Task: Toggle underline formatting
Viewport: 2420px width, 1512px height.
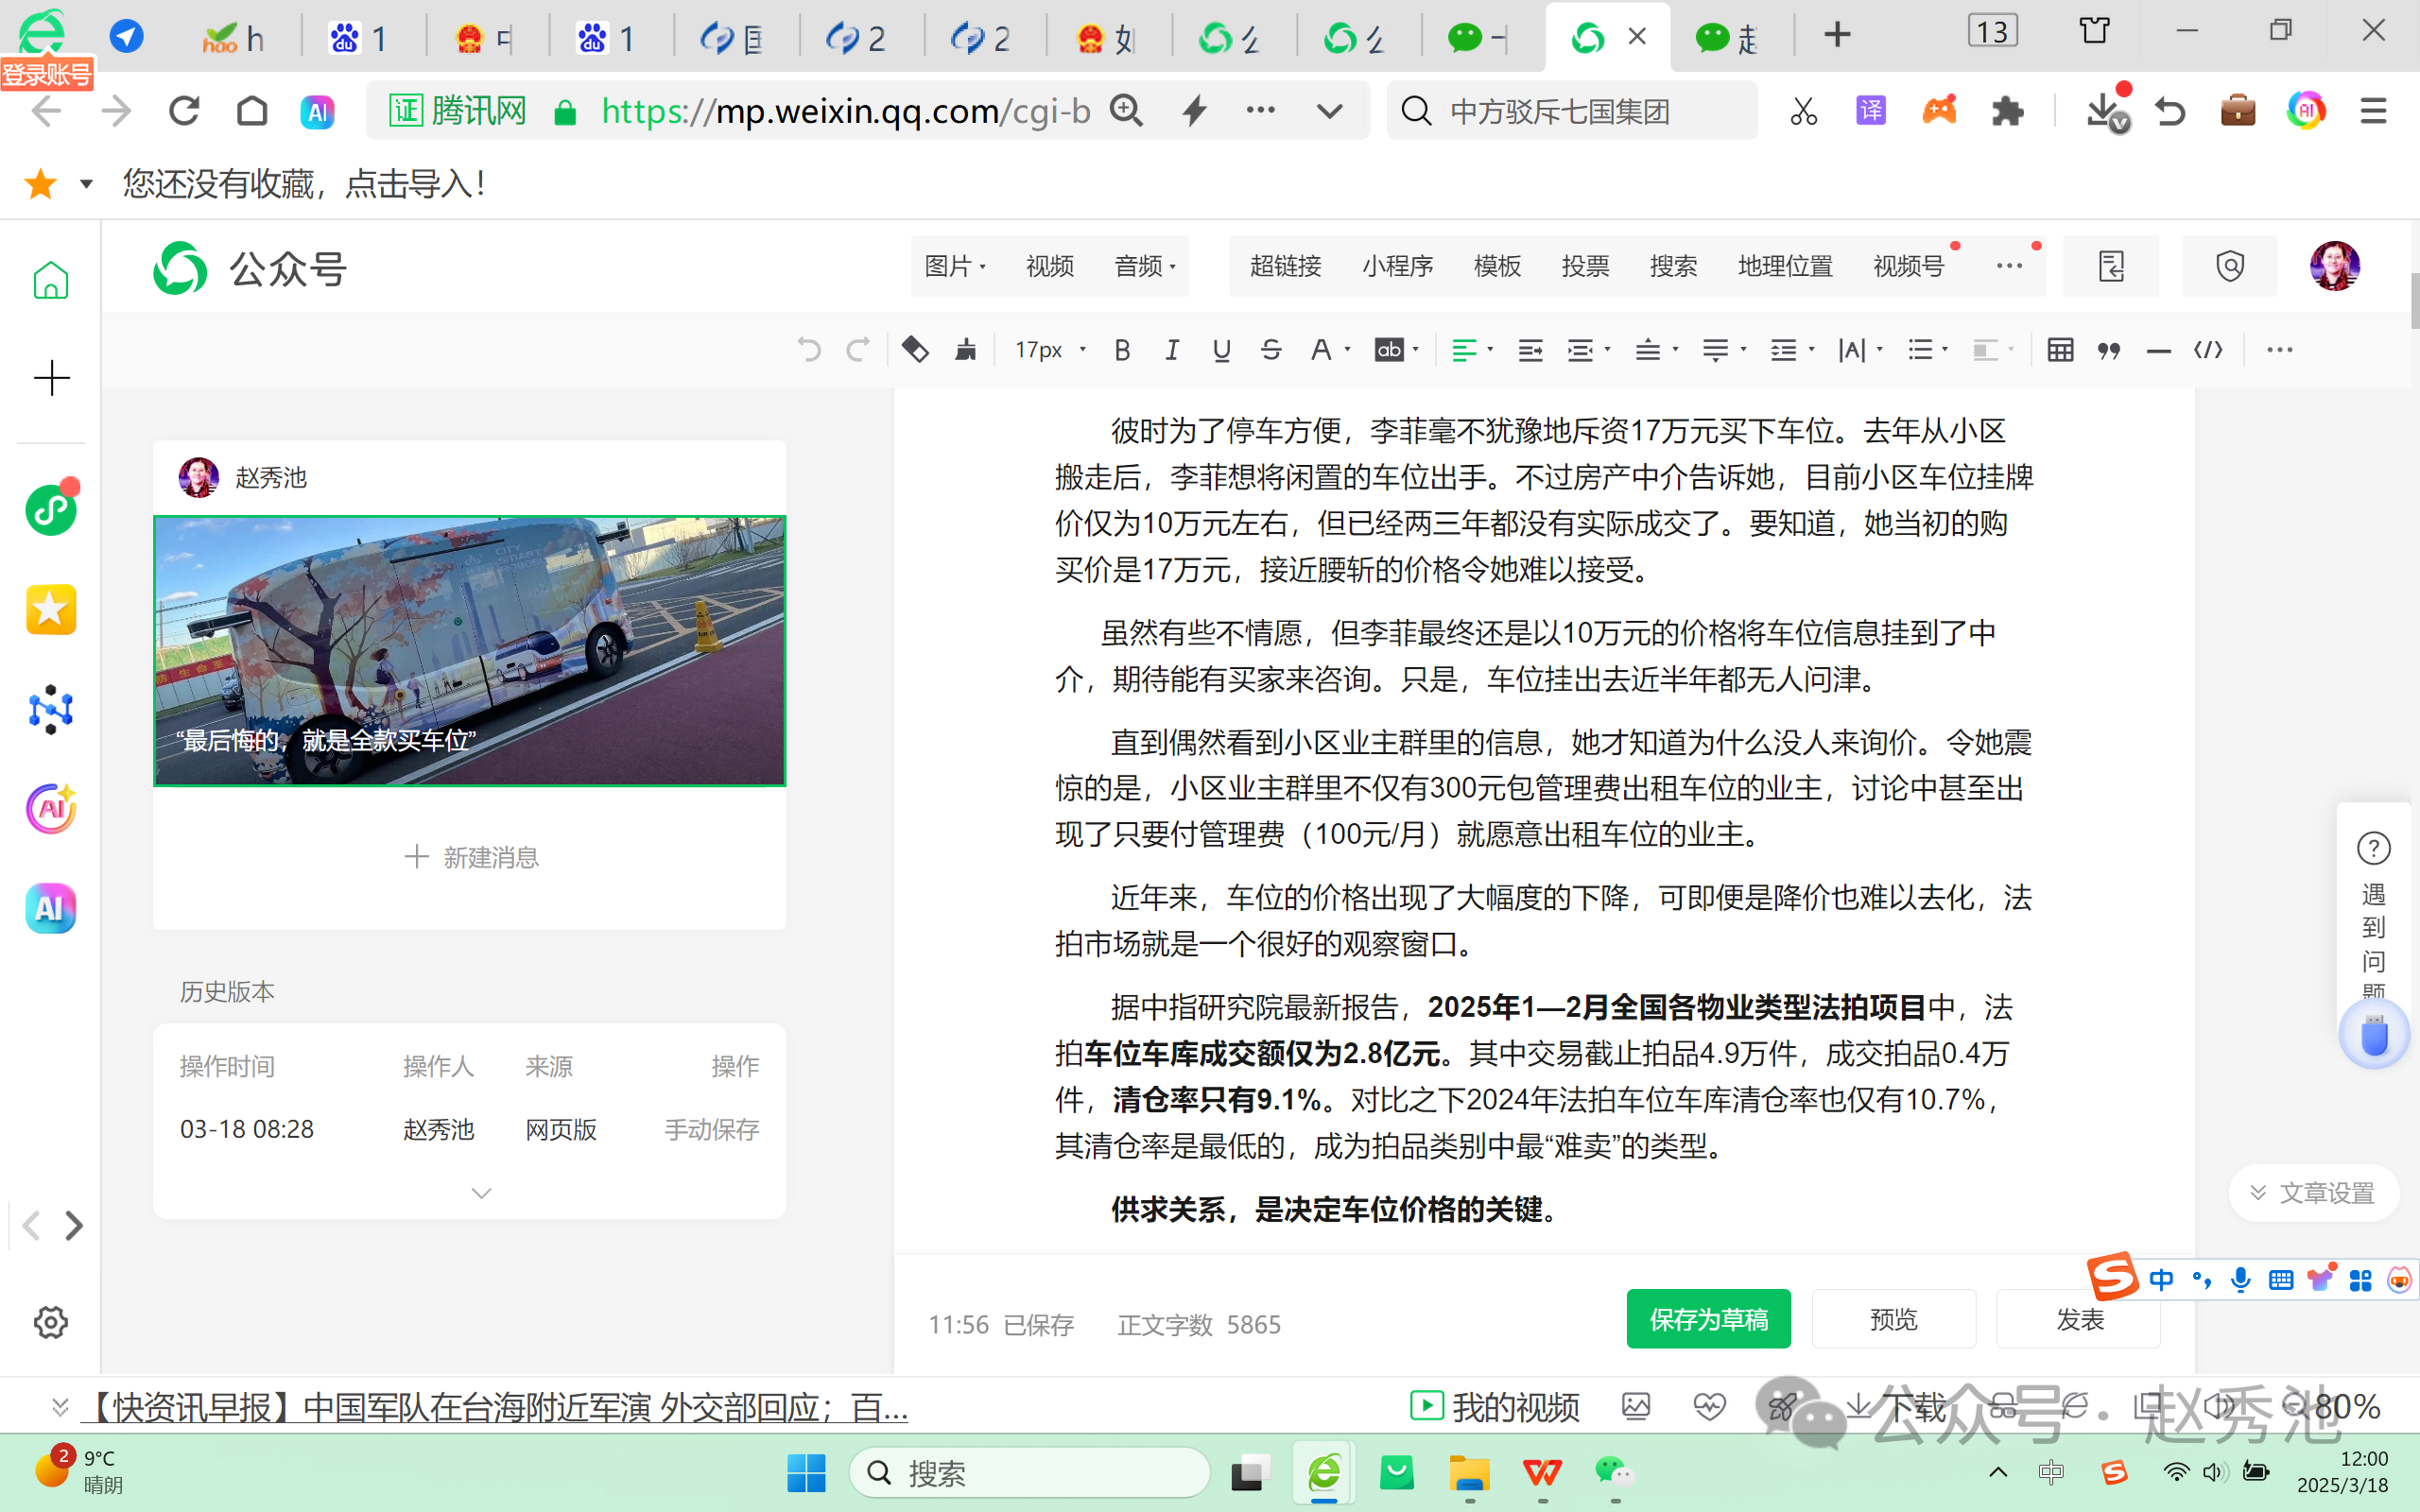Action: pyautogui.click(x=1220, y=349)
